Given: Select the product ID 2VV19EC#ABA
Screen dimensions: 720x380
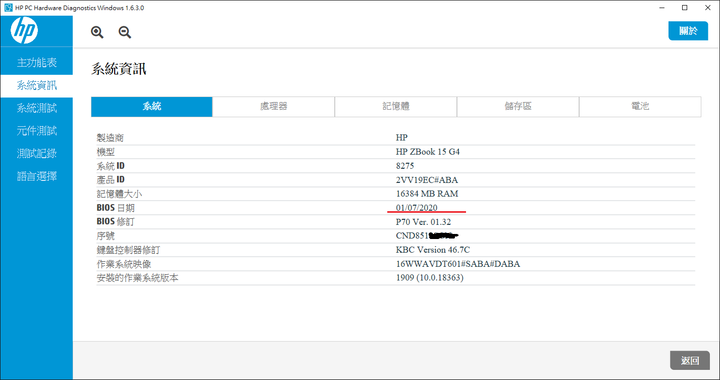Looking at the screenshot, I should 427,180.
